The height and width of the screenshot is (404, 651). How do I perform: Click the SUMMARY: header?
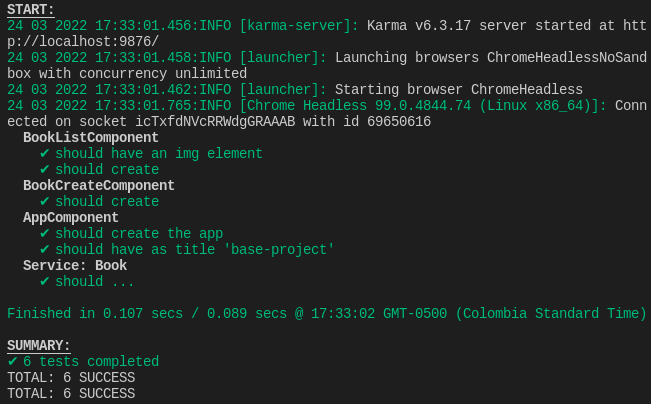click(39, 346)
